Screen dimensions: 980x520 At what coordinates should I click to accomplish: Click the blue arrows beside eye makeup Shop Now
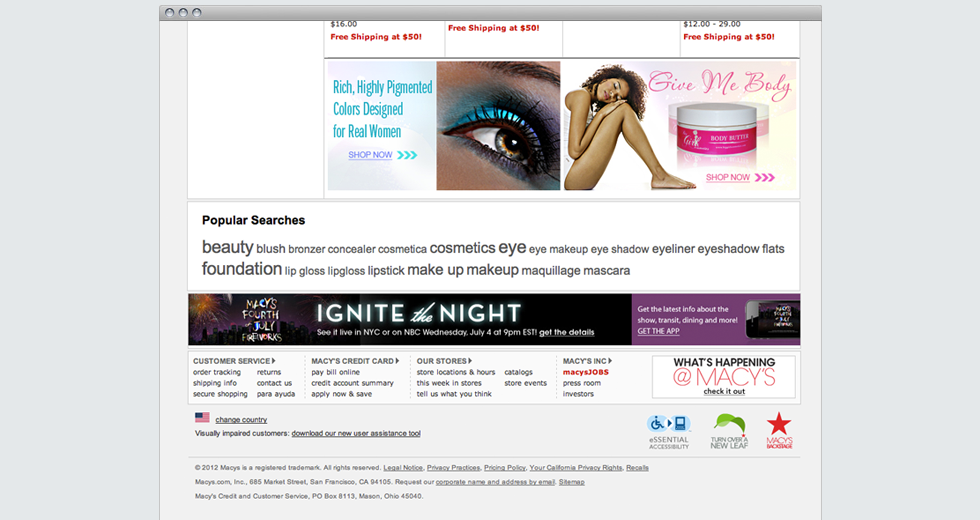coord(407,155)
